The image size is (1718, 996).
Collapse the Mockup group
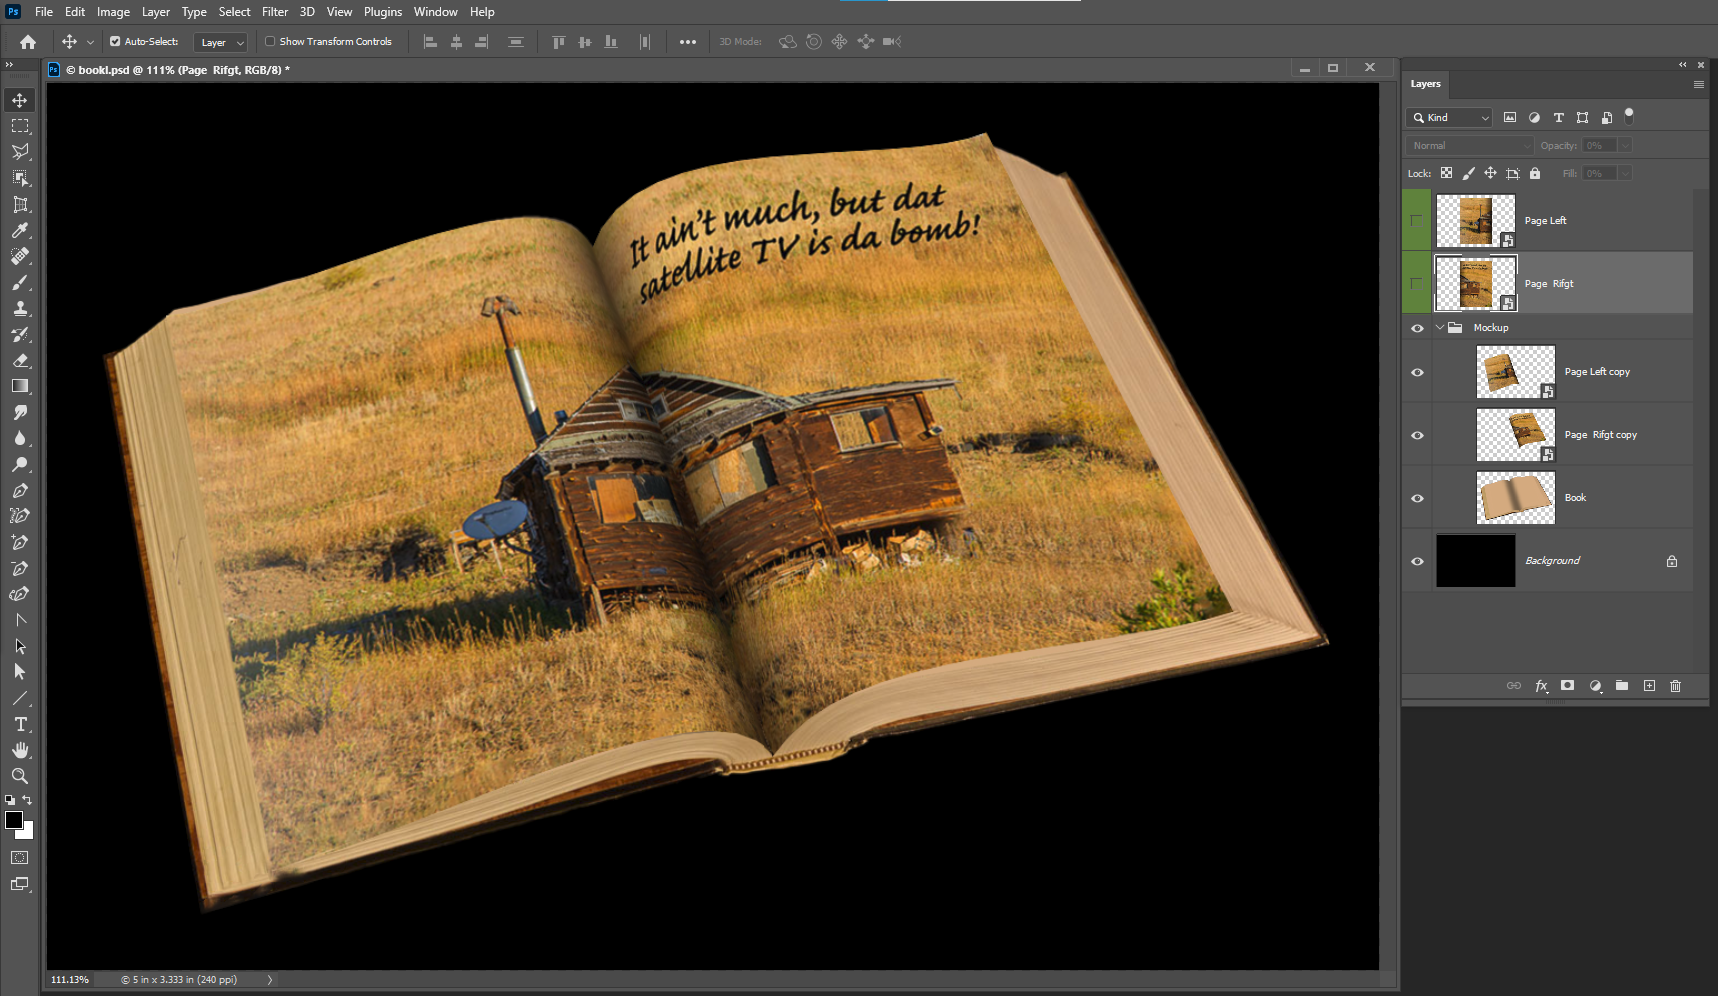click(1440, 327)
